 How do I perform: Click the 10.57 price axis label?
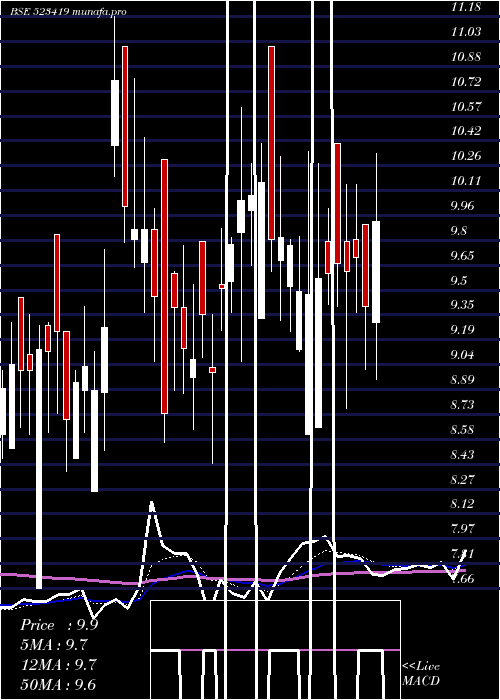[467, 106]
